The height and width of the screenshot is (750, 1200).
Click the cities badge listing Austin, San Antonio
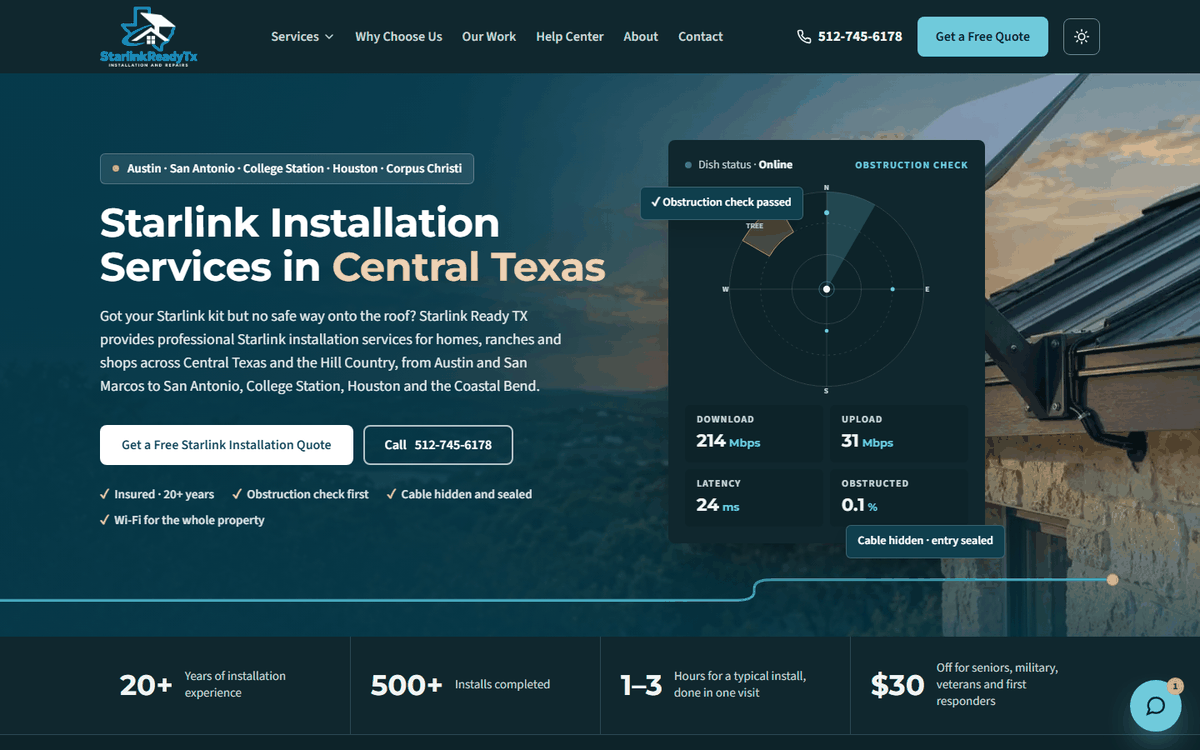click(287, 168)
